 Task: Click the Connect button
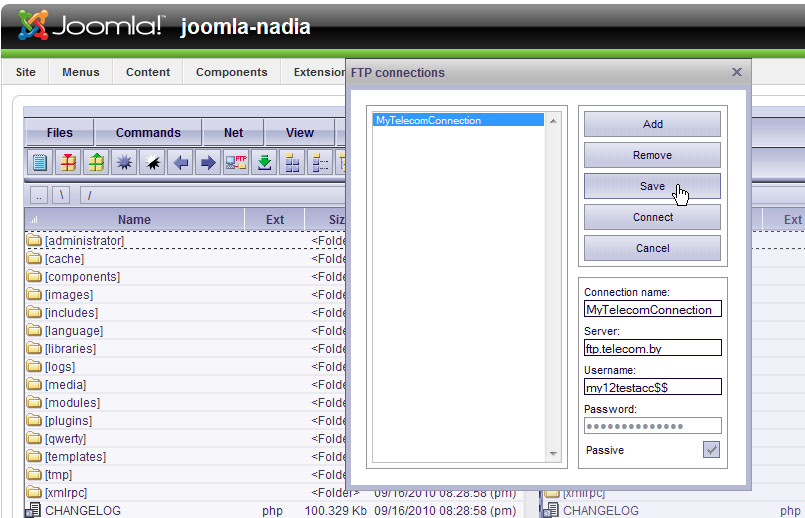(x=653, y=217)
